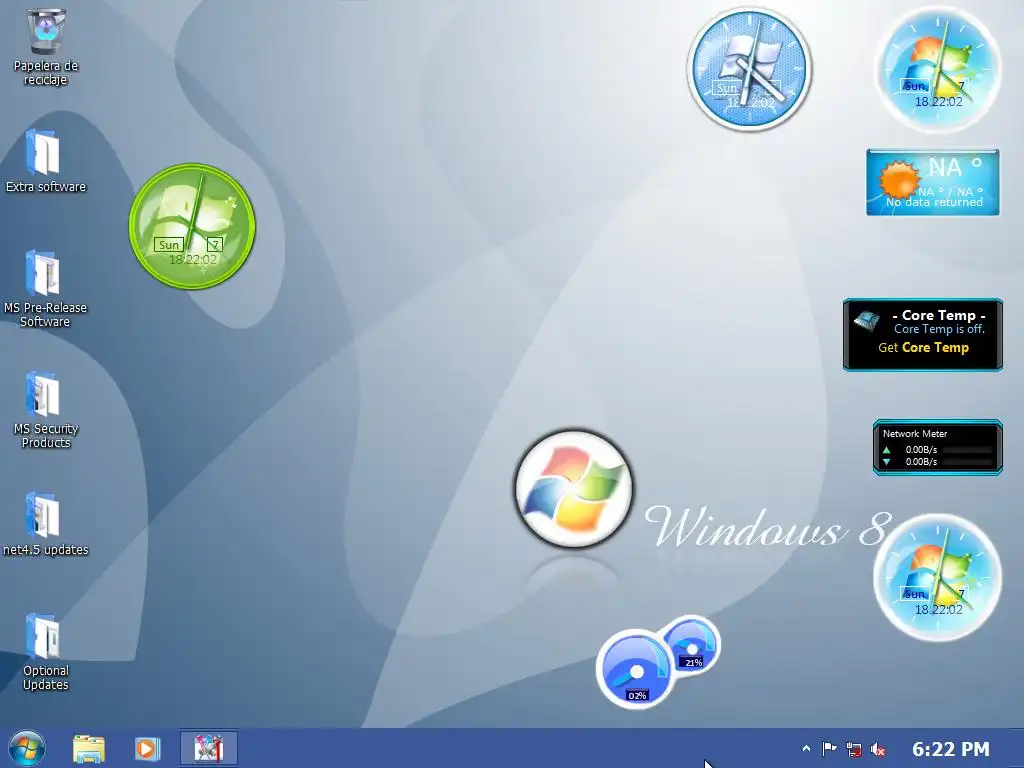This screenshot has width=1024, height=768.
Task: Click the Network Meter gadget title
Action: 914,434
